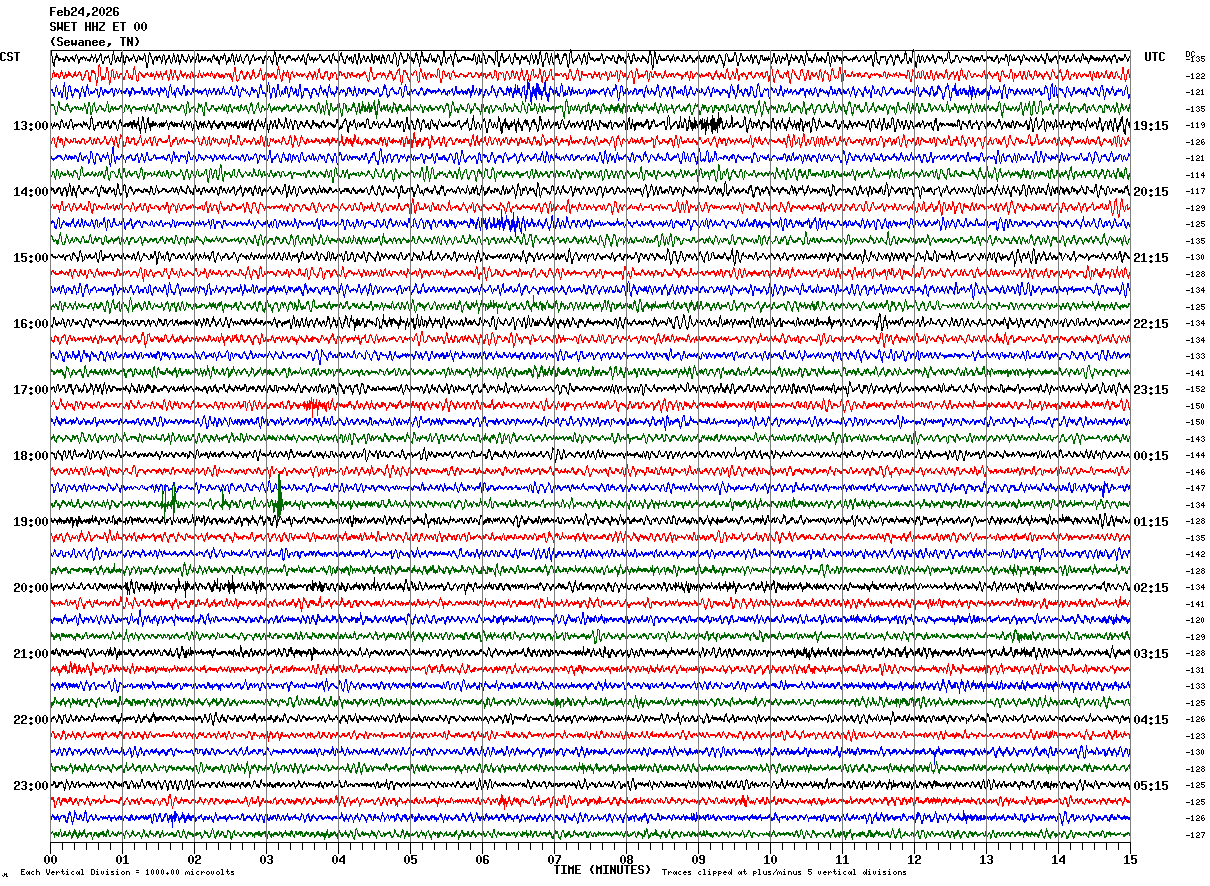The image size is (1210, 886).
Task: Click the 05:15 UTC time label
Action: tap(1151, 786)
